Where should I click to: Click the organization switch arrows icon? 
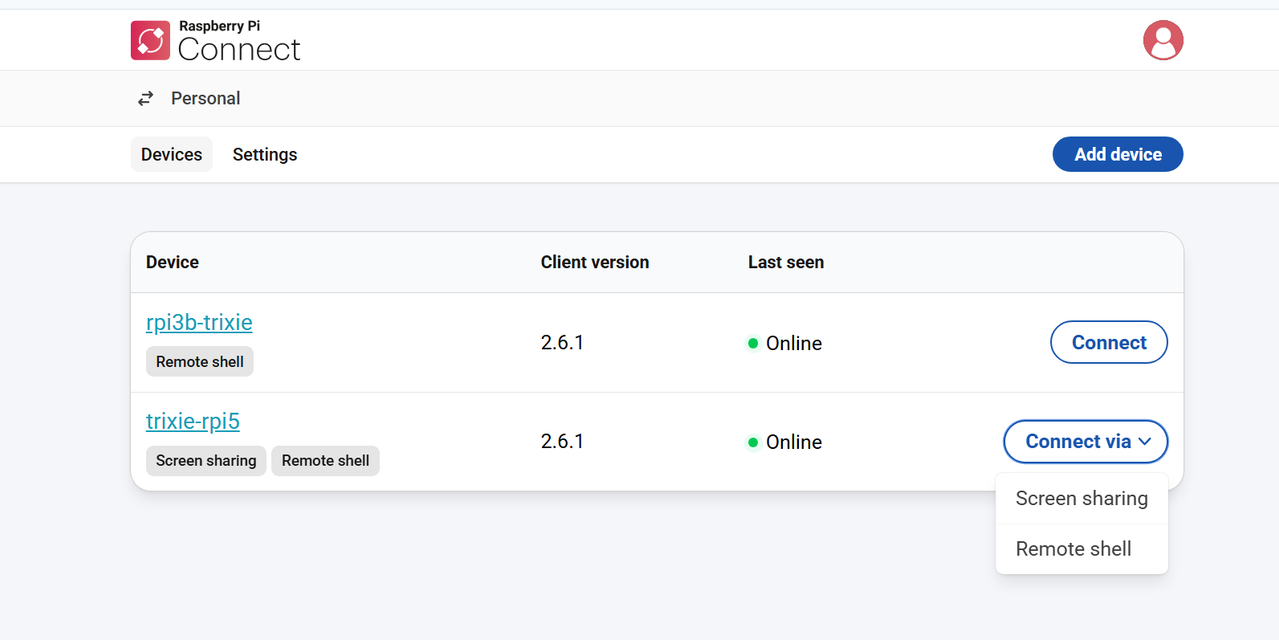click(146, 98)
